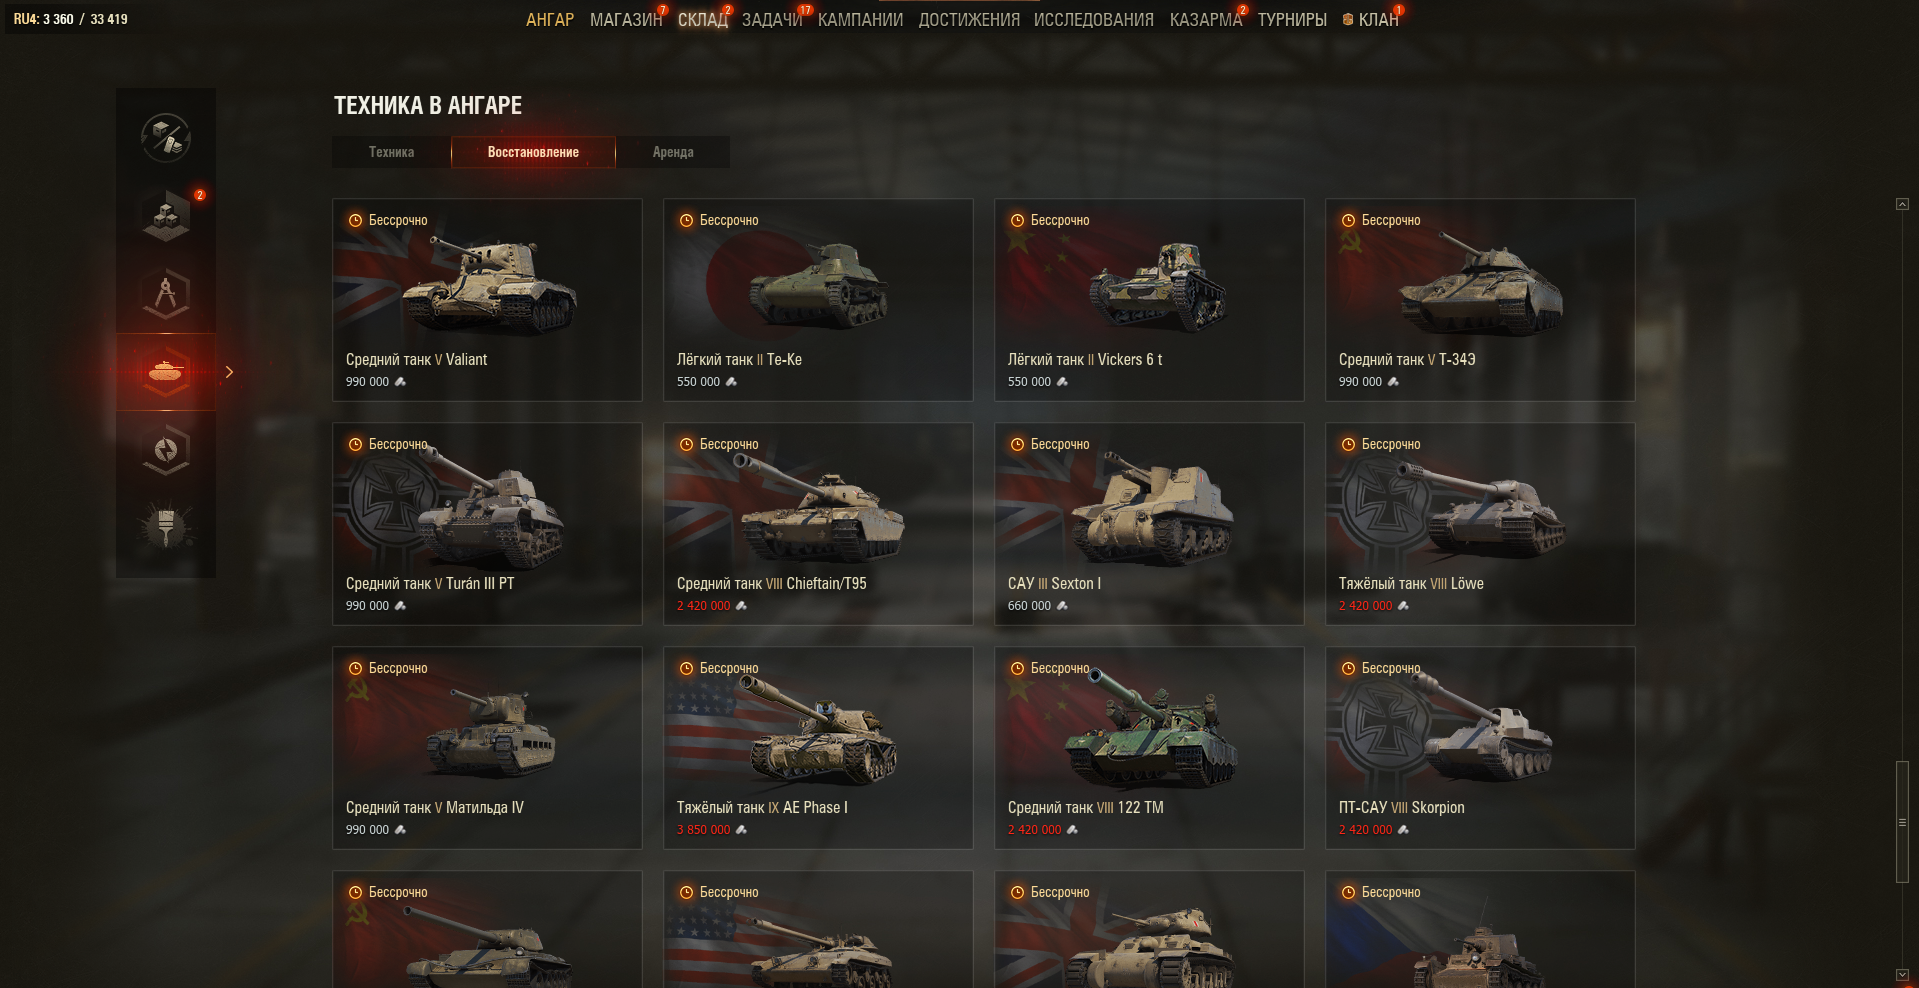Select the blueprints compass sidebar icon
Image resolution: width=1919 pixels, height=988 pixels.
click(x=166, y=293)
